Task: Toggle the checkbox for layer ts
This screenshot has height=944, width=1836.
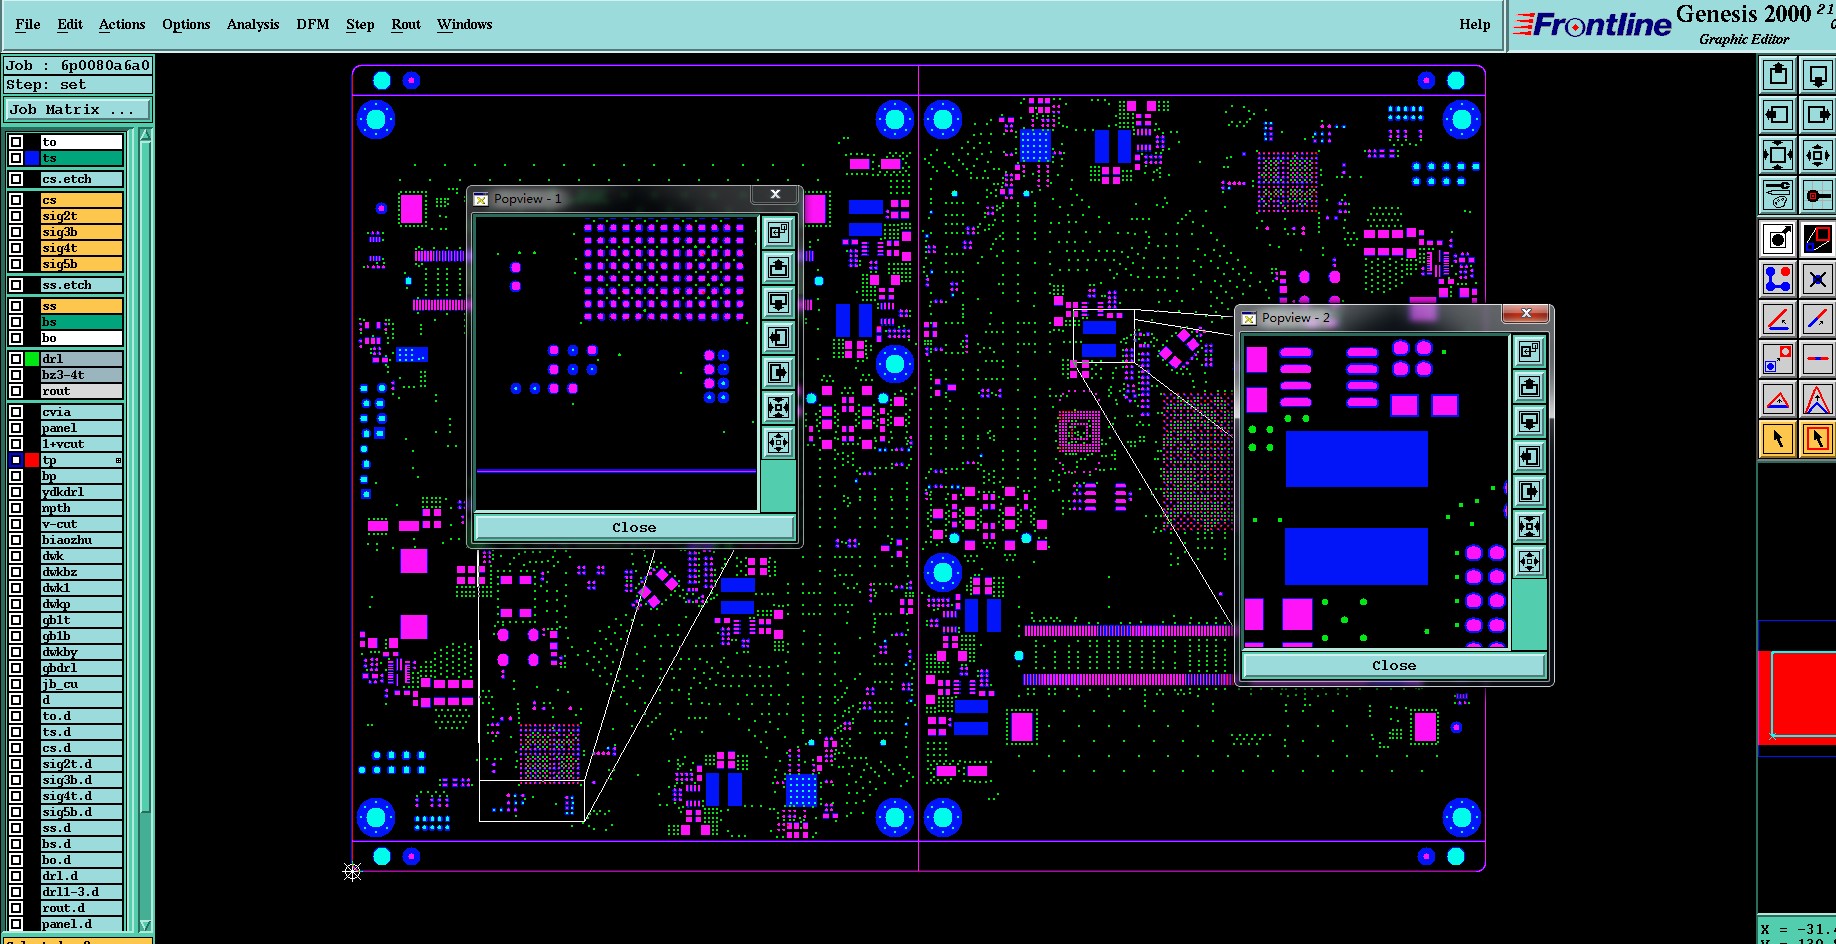Action: [16, 158]
